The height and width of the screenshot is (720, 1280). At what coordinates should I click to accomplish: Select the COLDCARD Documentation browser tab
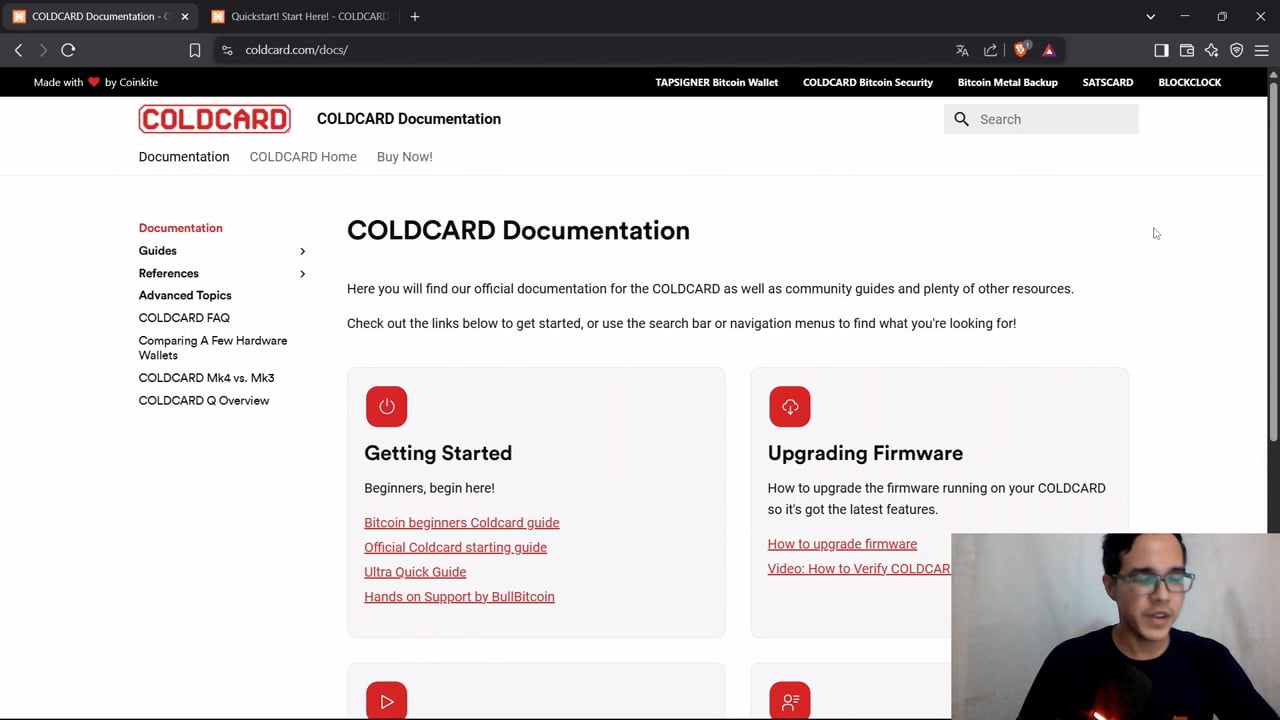(x=100, y=16)
